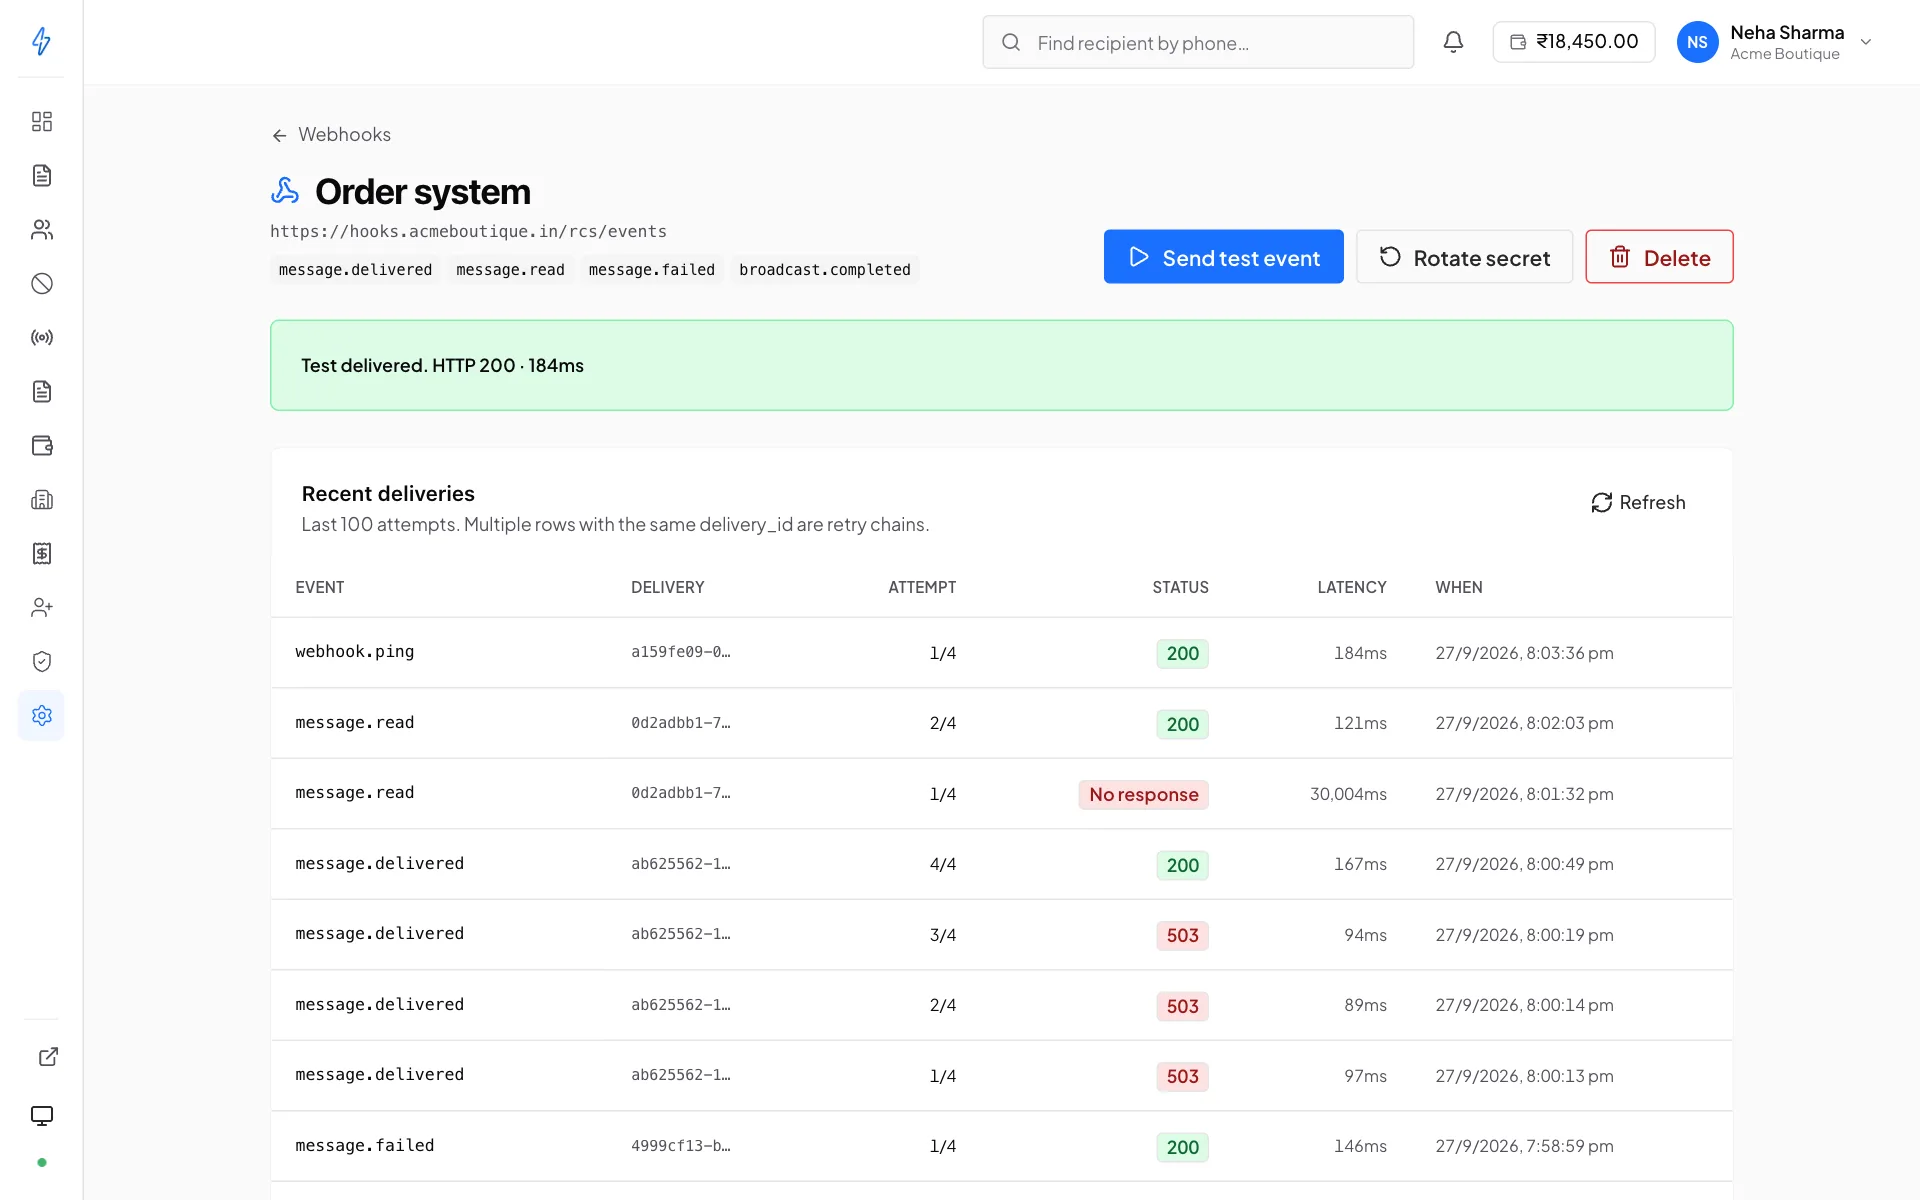Click the message.delivered event tag
Viewport: 1920px width, 1200px height.
point(355,270)
